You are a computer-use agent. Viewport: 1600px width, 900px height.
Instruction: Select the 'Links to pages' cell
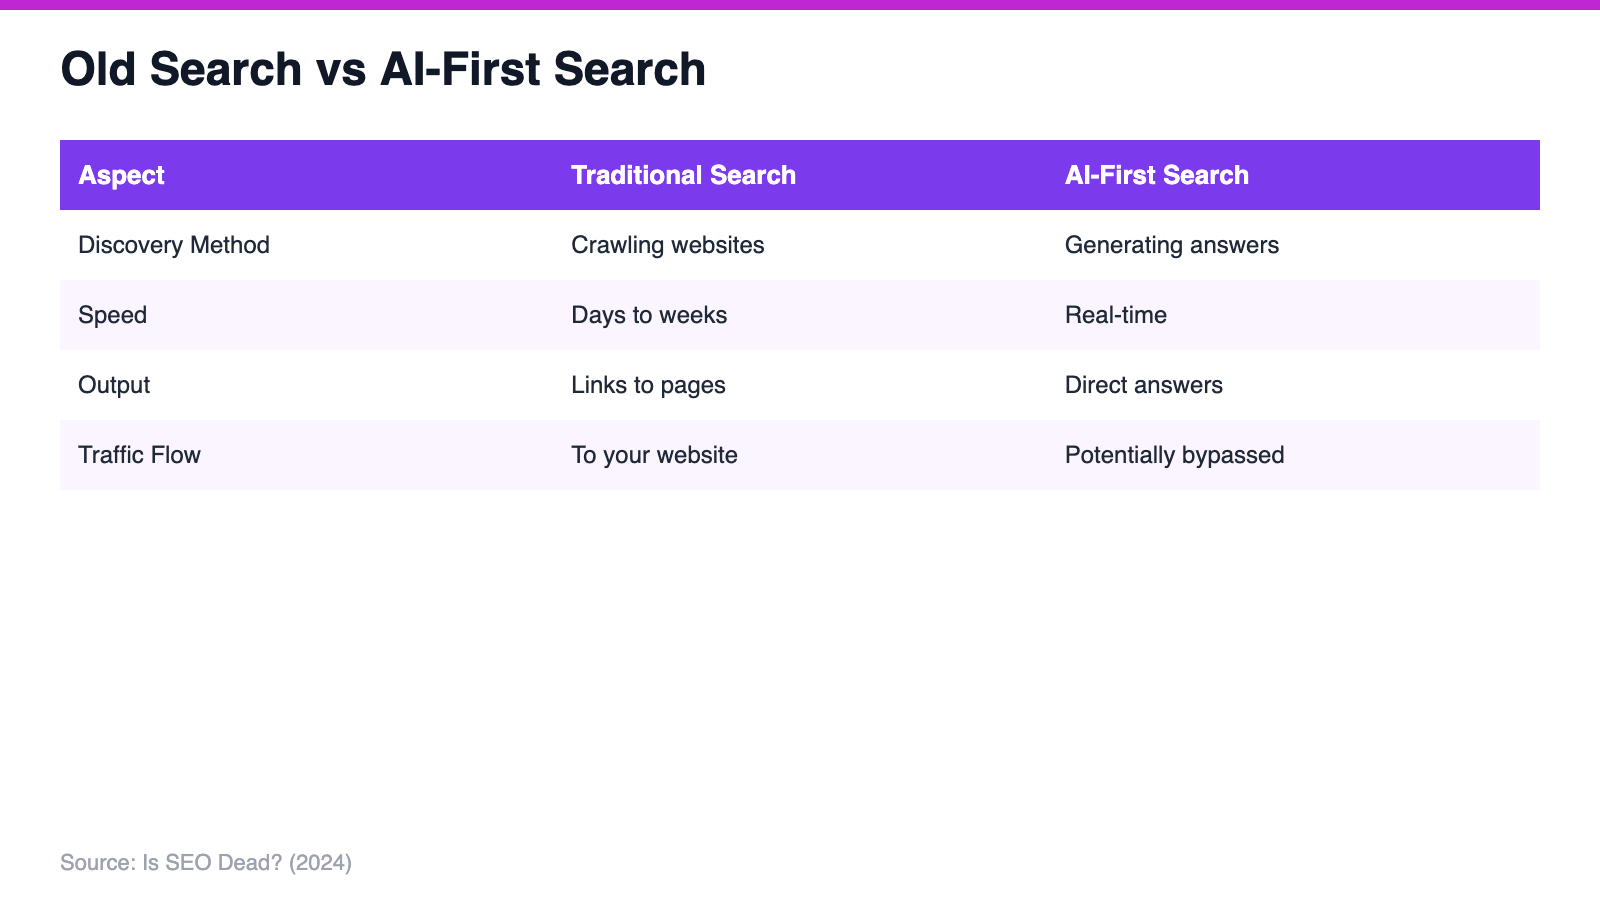800,385
